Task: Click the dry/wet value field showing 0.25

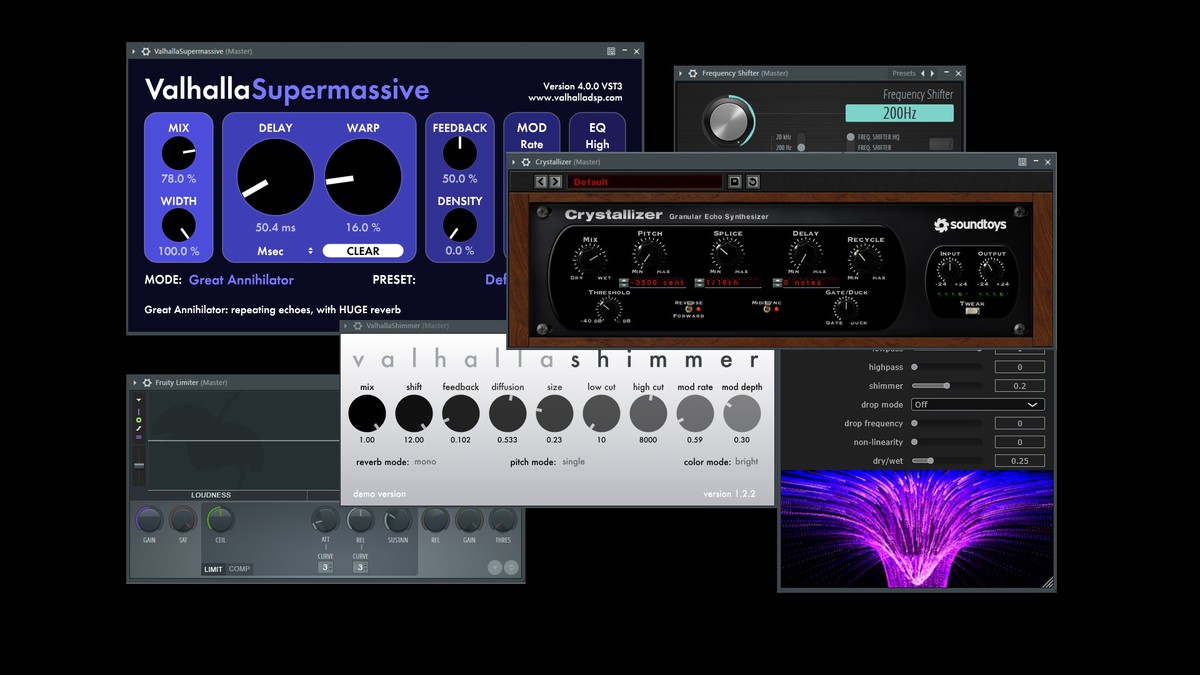Action: pos(1020,461)
